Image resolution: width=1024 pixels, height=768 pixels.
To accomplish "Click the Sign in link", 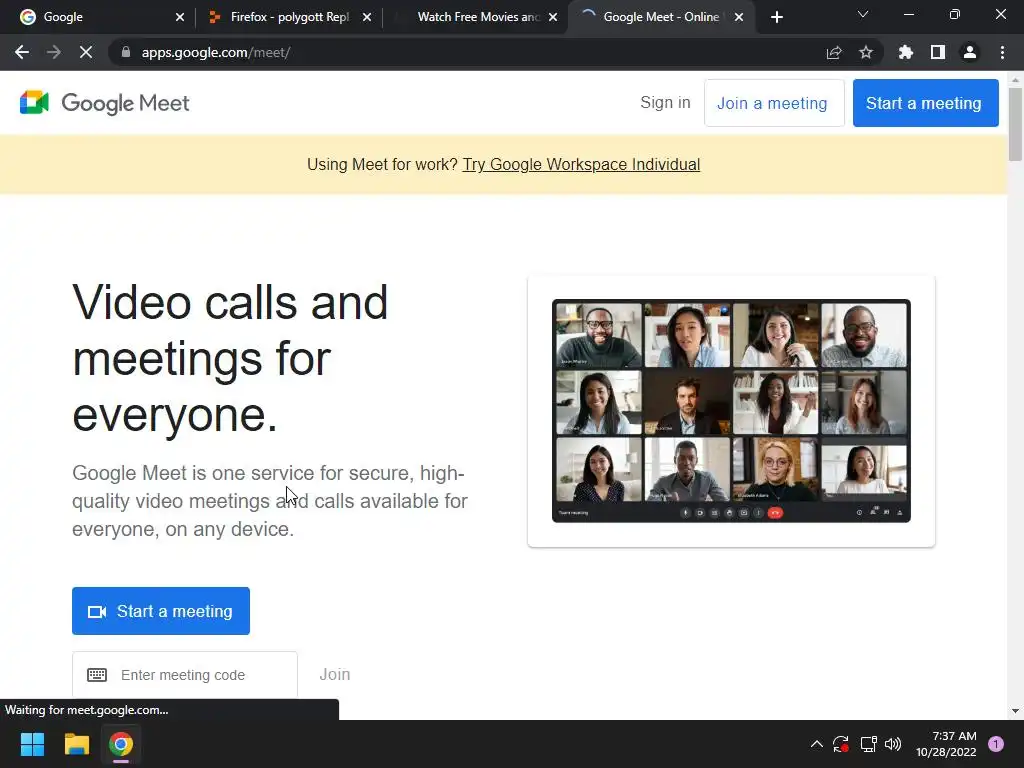I will (665, 103).
